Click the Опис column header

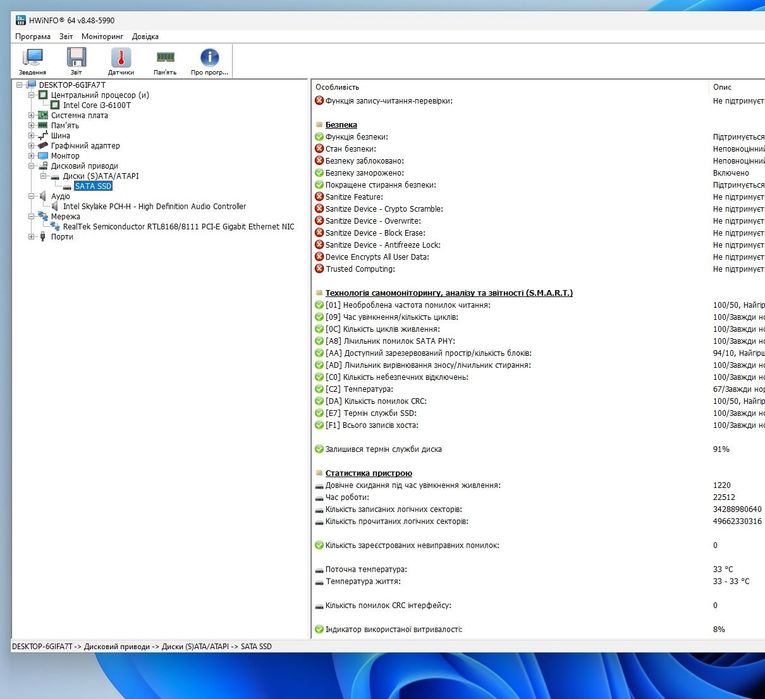(x=722, y=87)
